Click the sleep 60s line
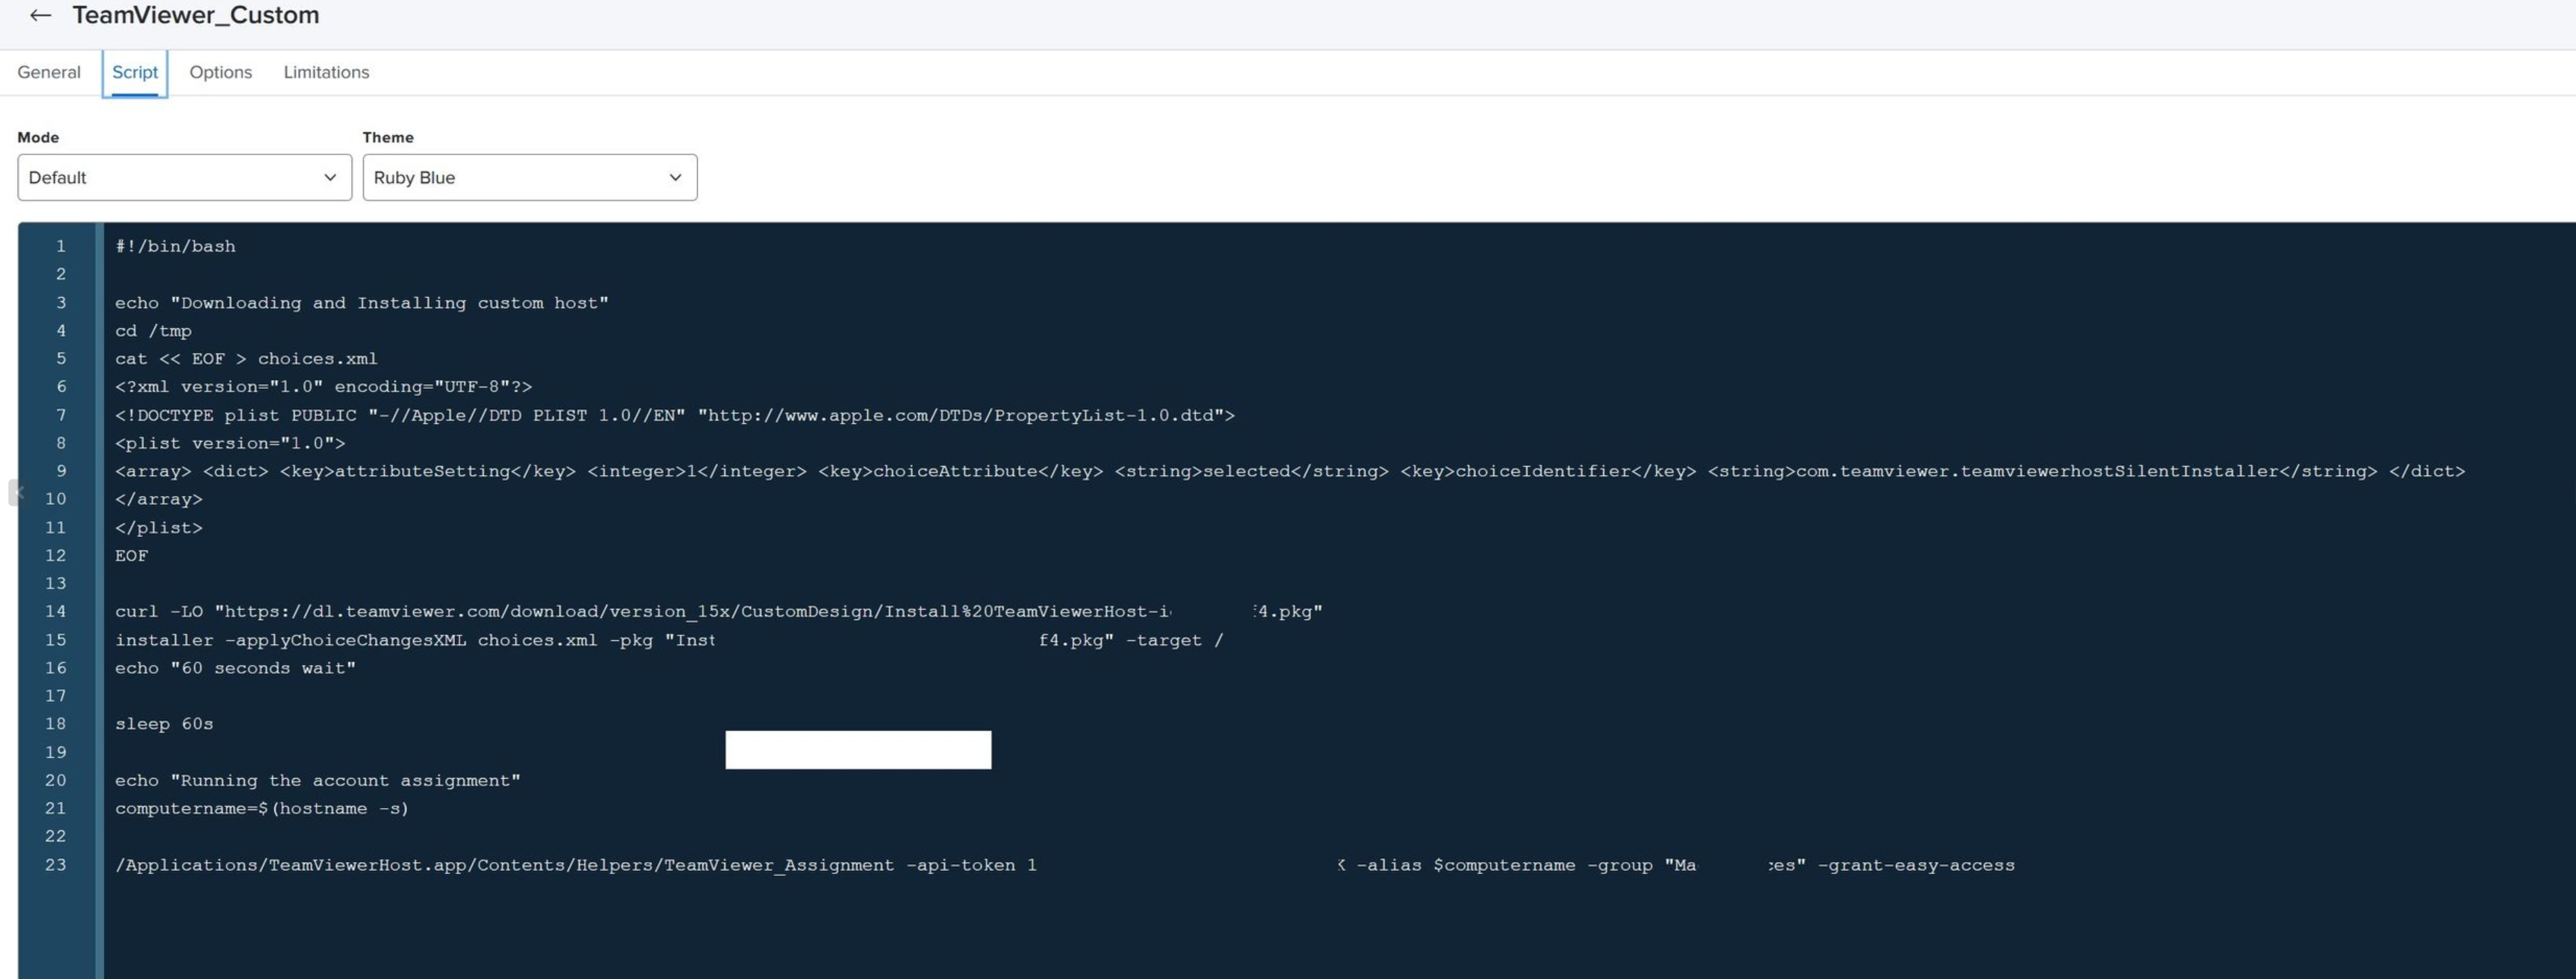The image size is (2576, 979). (164, 724)
